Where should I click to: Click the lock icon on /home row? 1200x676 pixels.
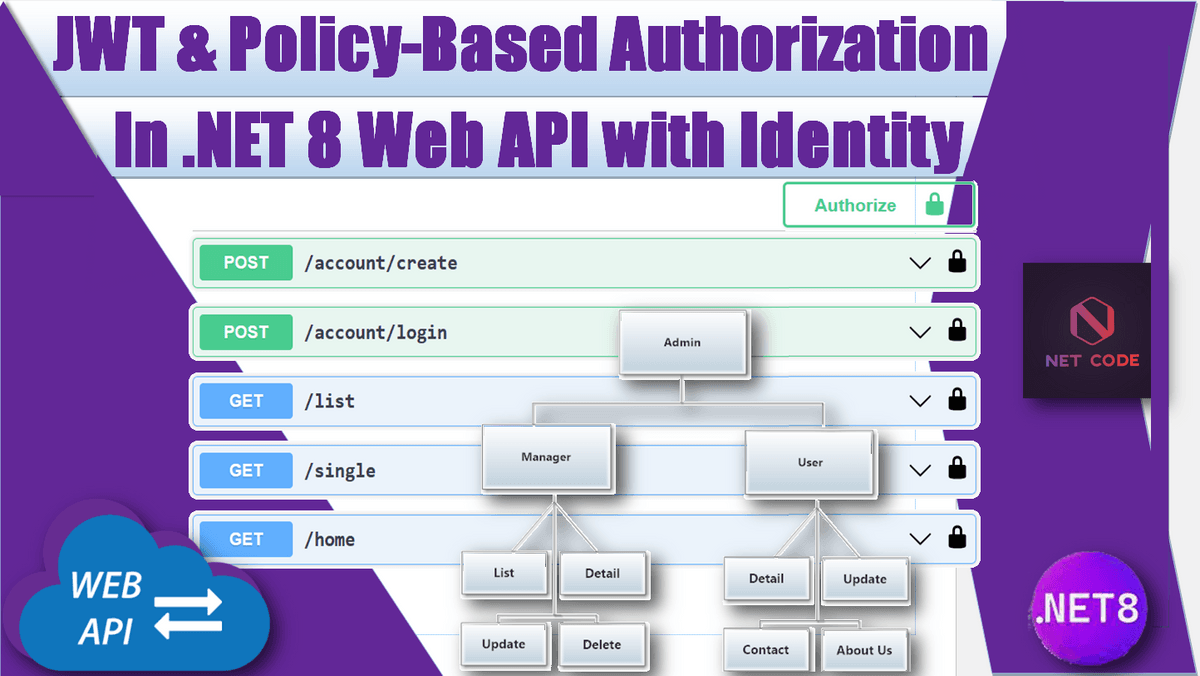957,538
